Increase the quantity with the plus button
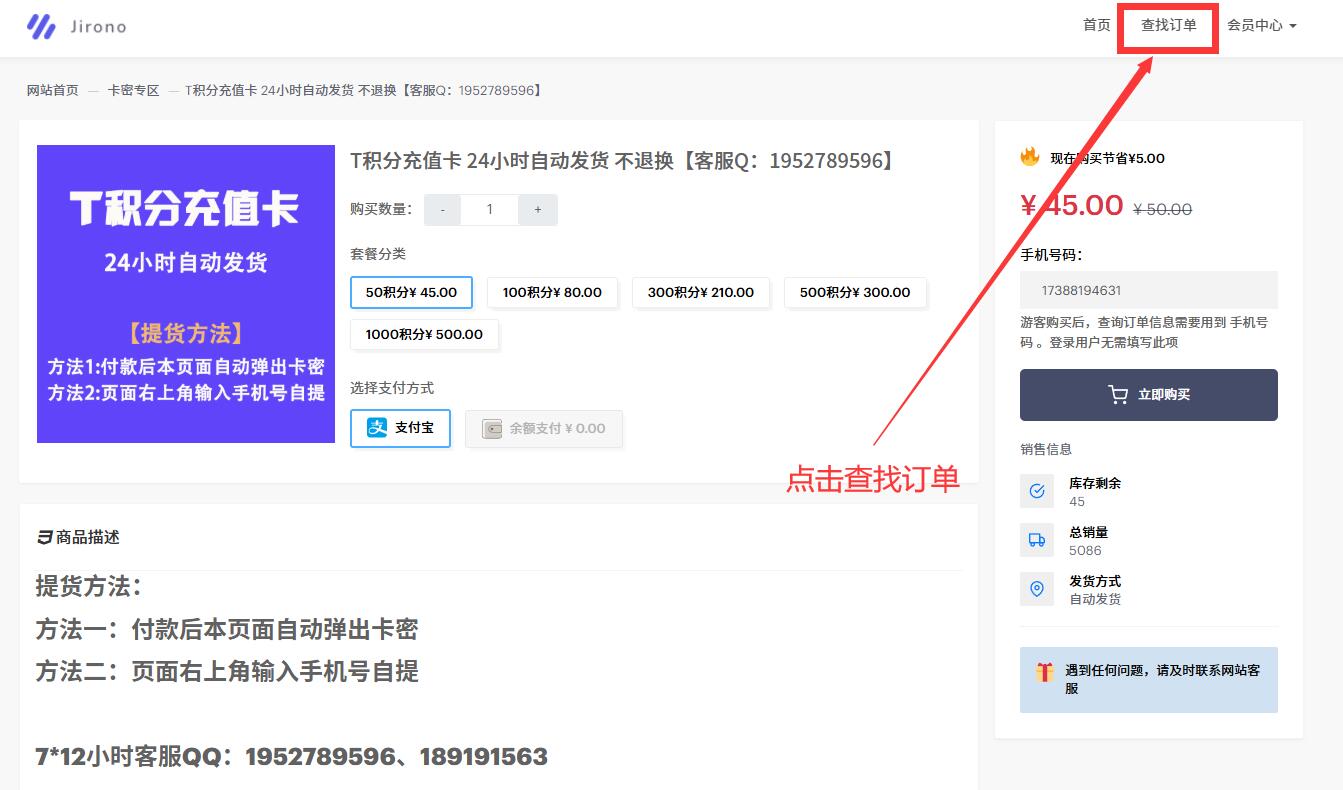 538,210
